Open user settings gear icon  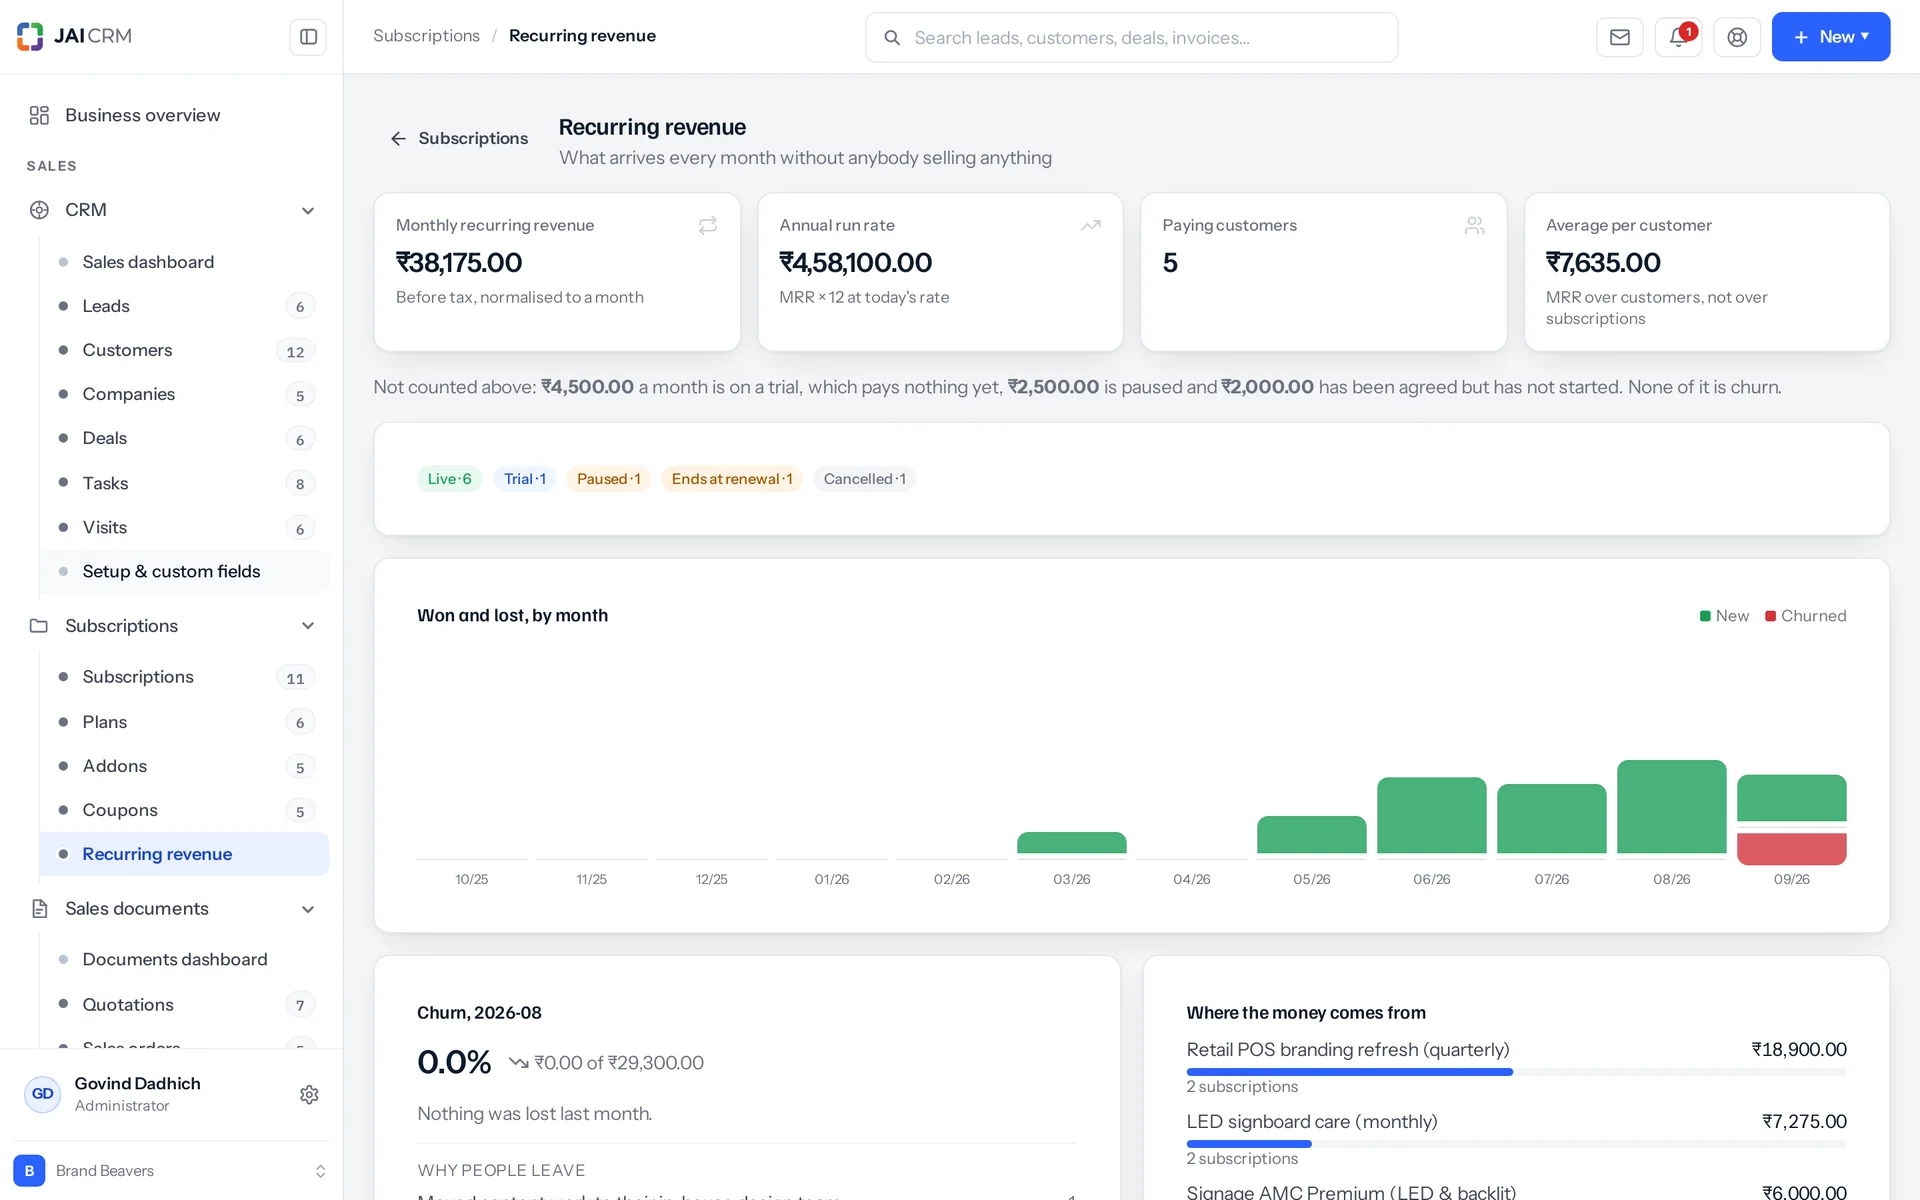click(x=309, y=1094)
